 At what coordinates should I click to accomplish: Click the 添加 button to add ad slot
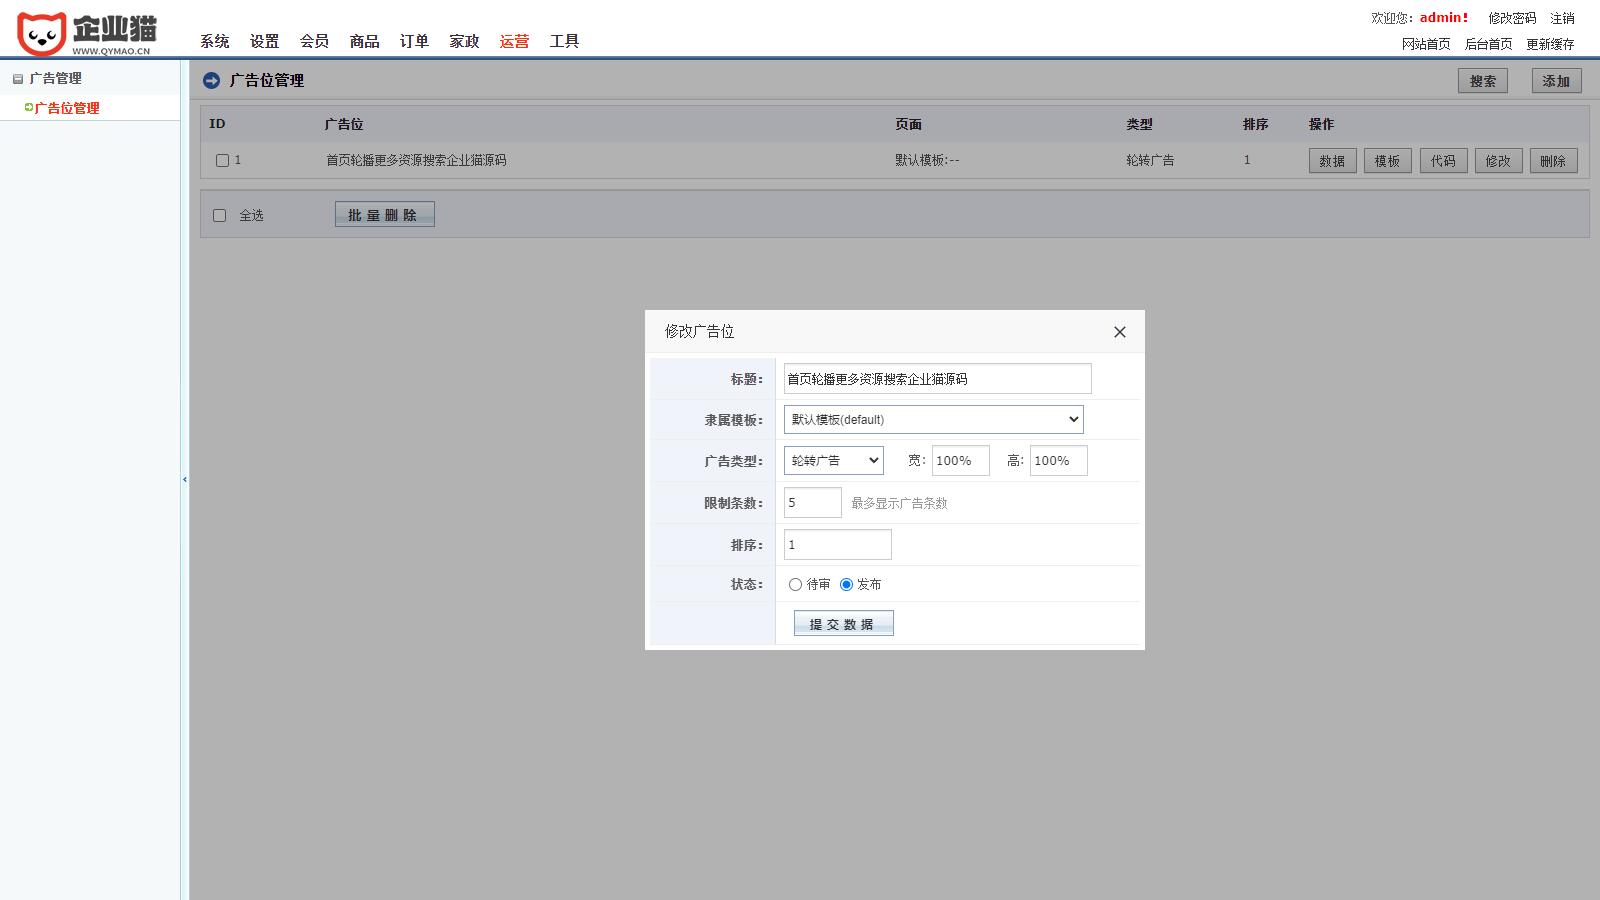[x=1555, y=81]
